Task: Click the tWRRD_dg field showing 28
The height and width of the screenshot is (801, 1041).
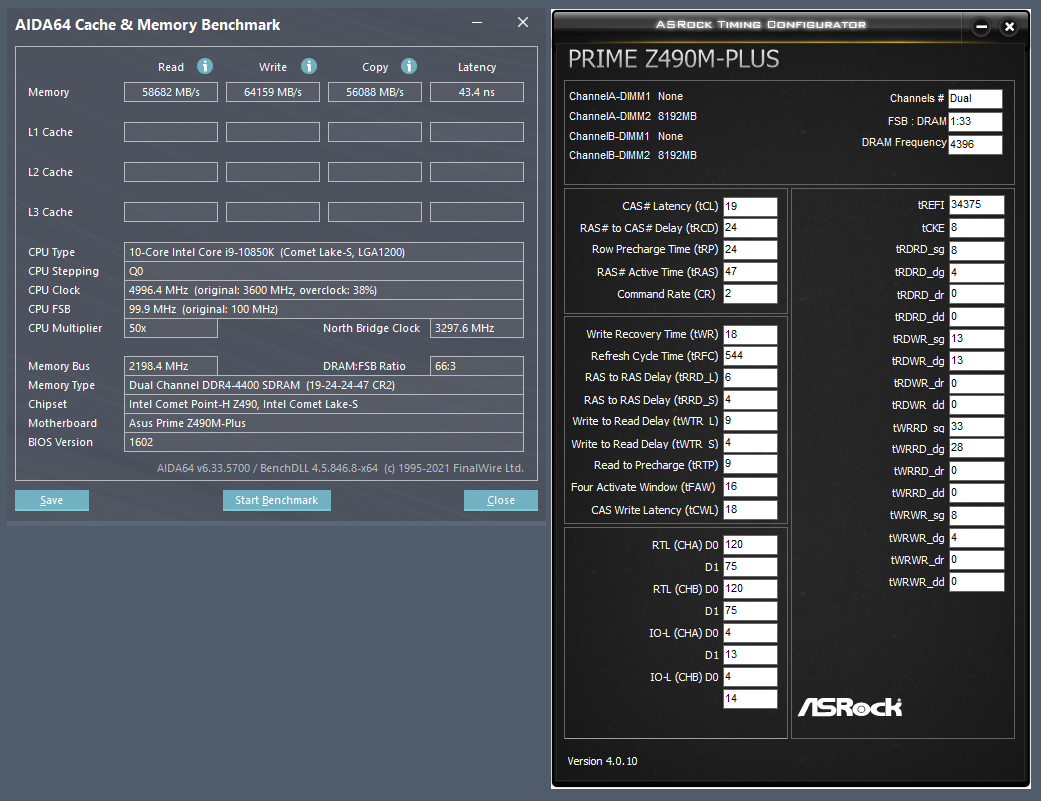Action: click(x=977, y=448)
